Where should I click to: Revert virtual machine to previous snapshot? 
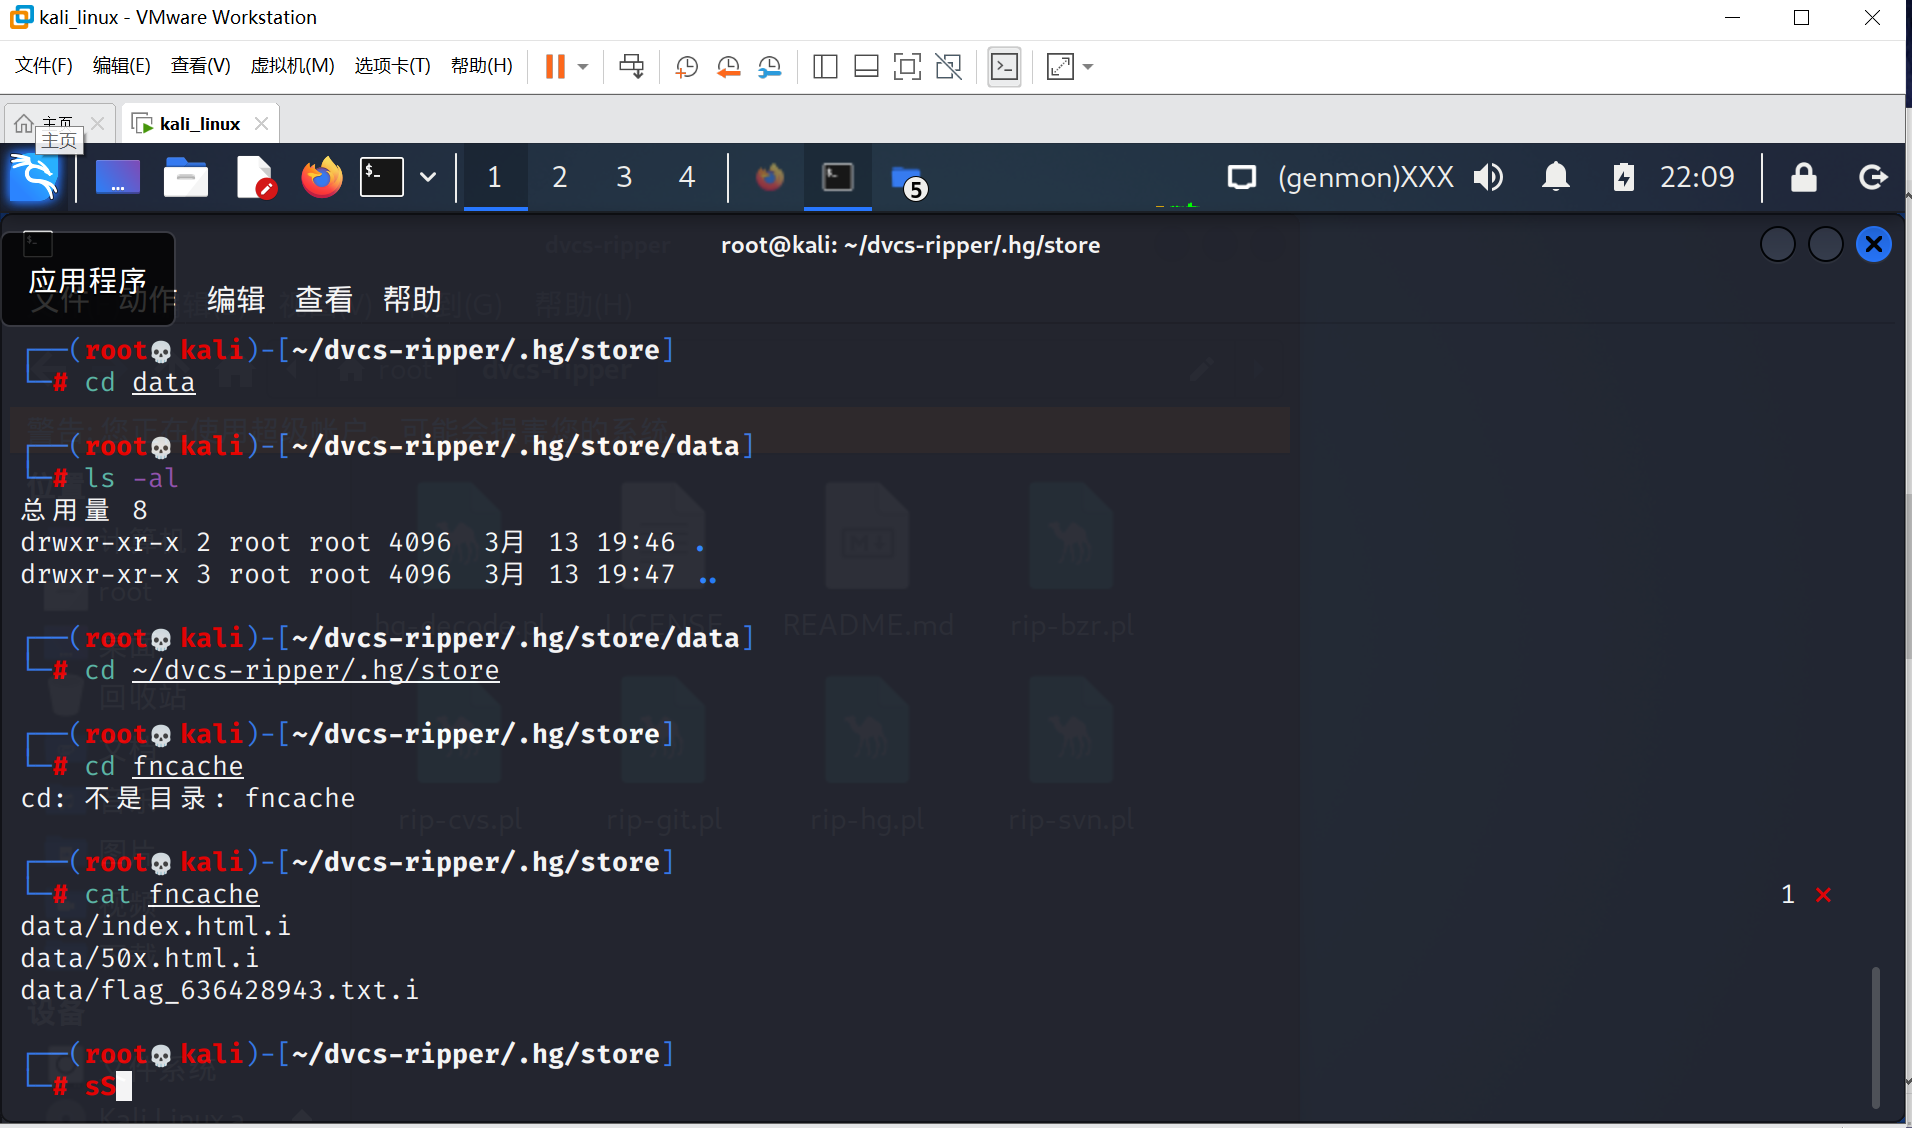pos(728,67)
